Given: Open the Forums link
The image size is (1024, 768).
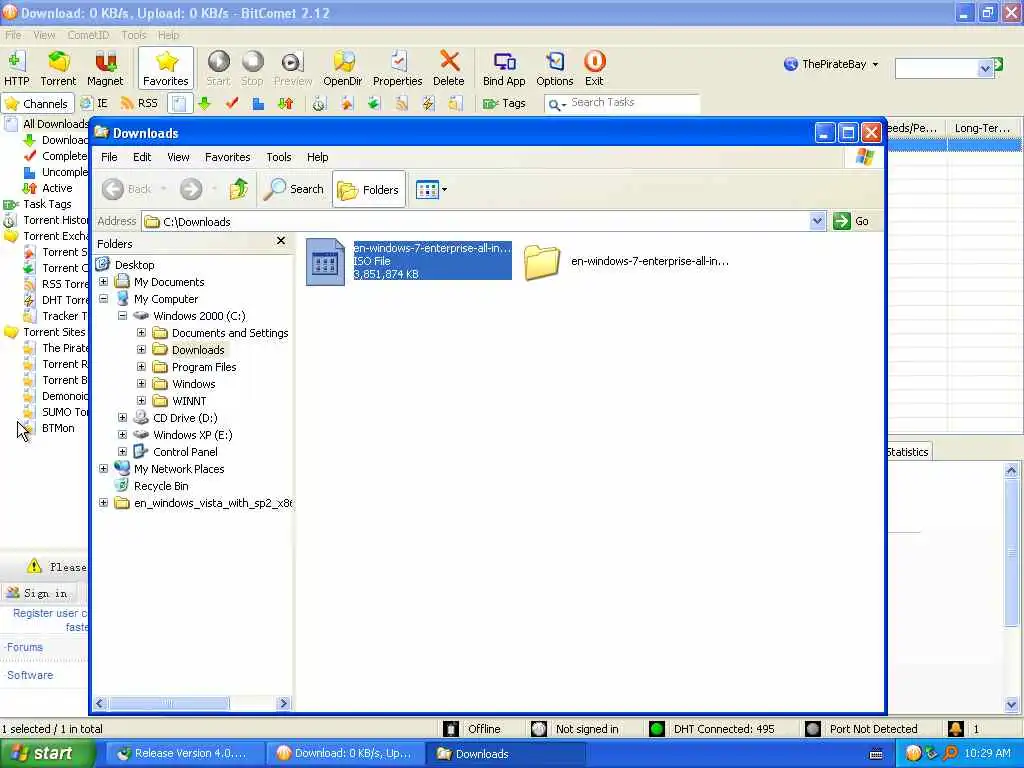Looking at the screenshot, I should (25, 647).
